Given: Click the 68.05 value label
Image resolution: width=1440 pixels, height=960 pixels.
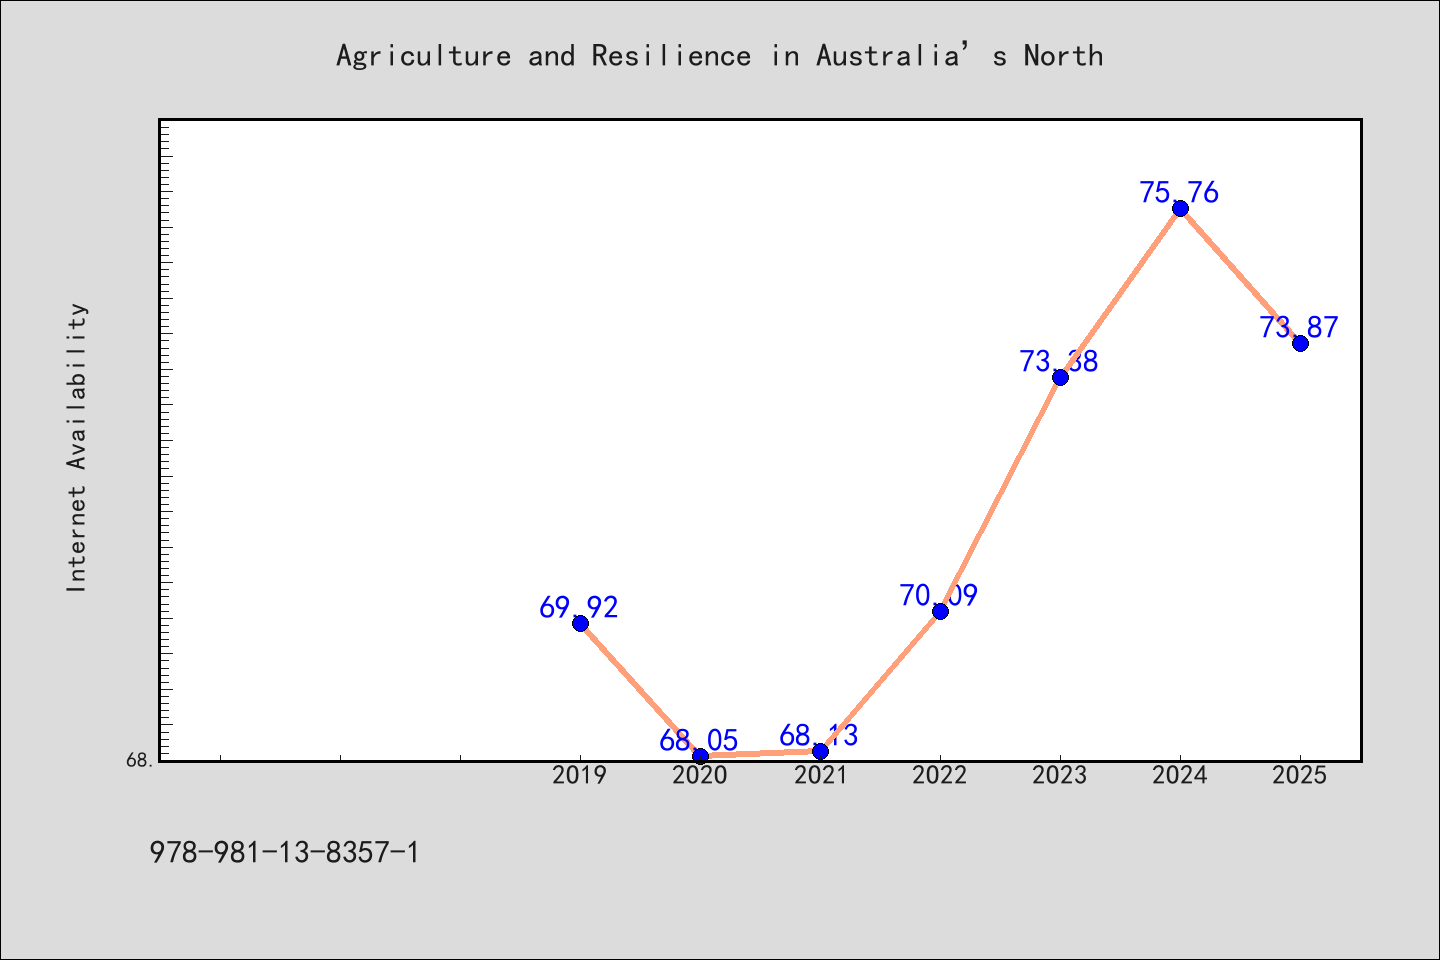Looking at the screenshot, I should (700, 740).
